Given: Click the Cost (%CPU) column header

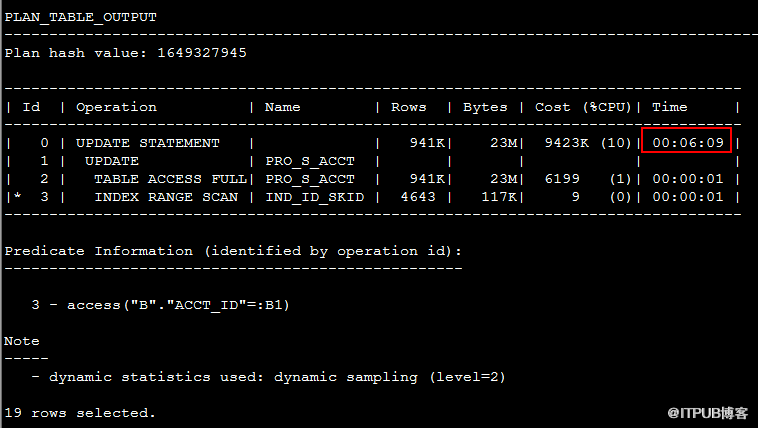Looking at the screenshot, I should point(583,107).
